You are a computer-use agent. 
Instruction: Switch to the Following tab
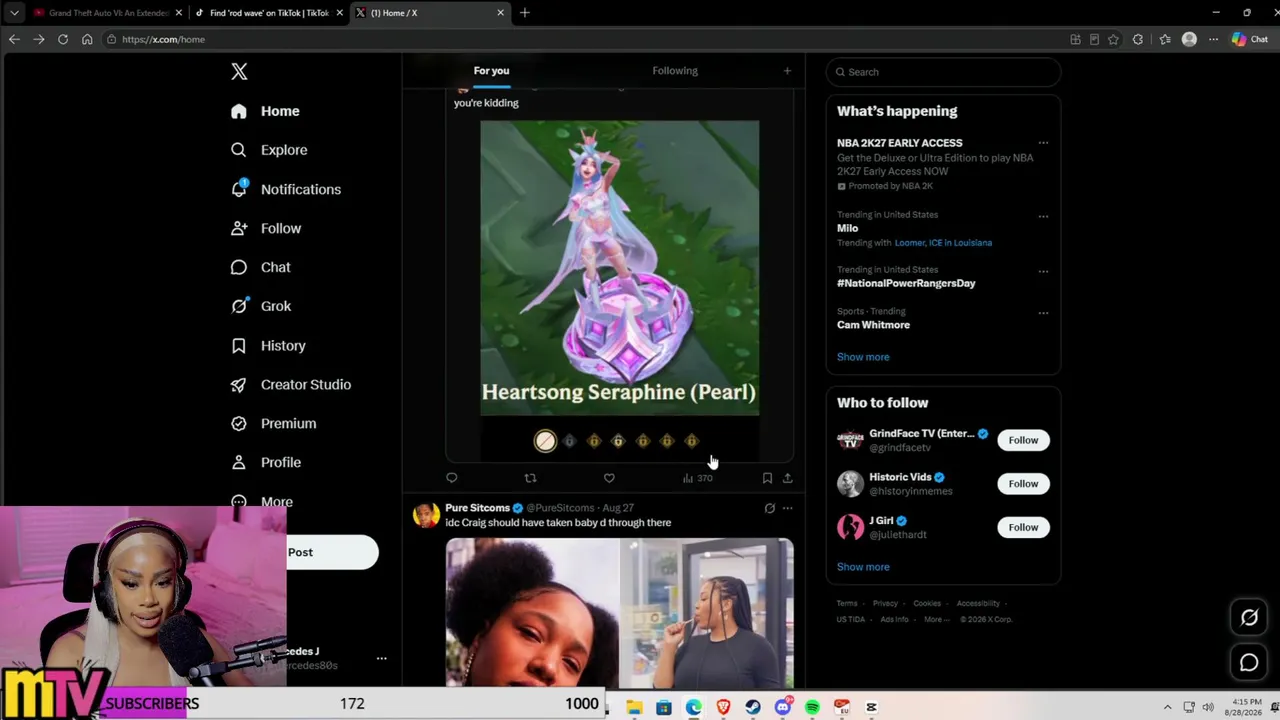[675, 71]
